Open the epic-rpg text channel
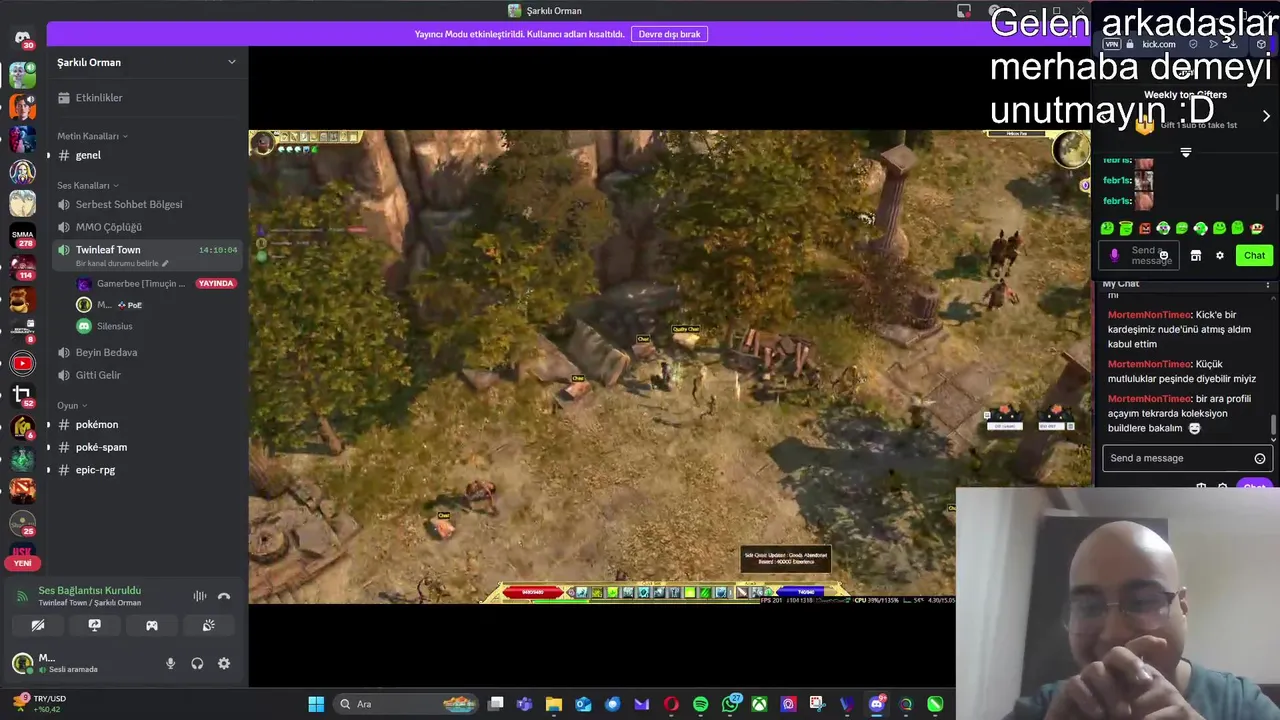 [x=147, y=470]
